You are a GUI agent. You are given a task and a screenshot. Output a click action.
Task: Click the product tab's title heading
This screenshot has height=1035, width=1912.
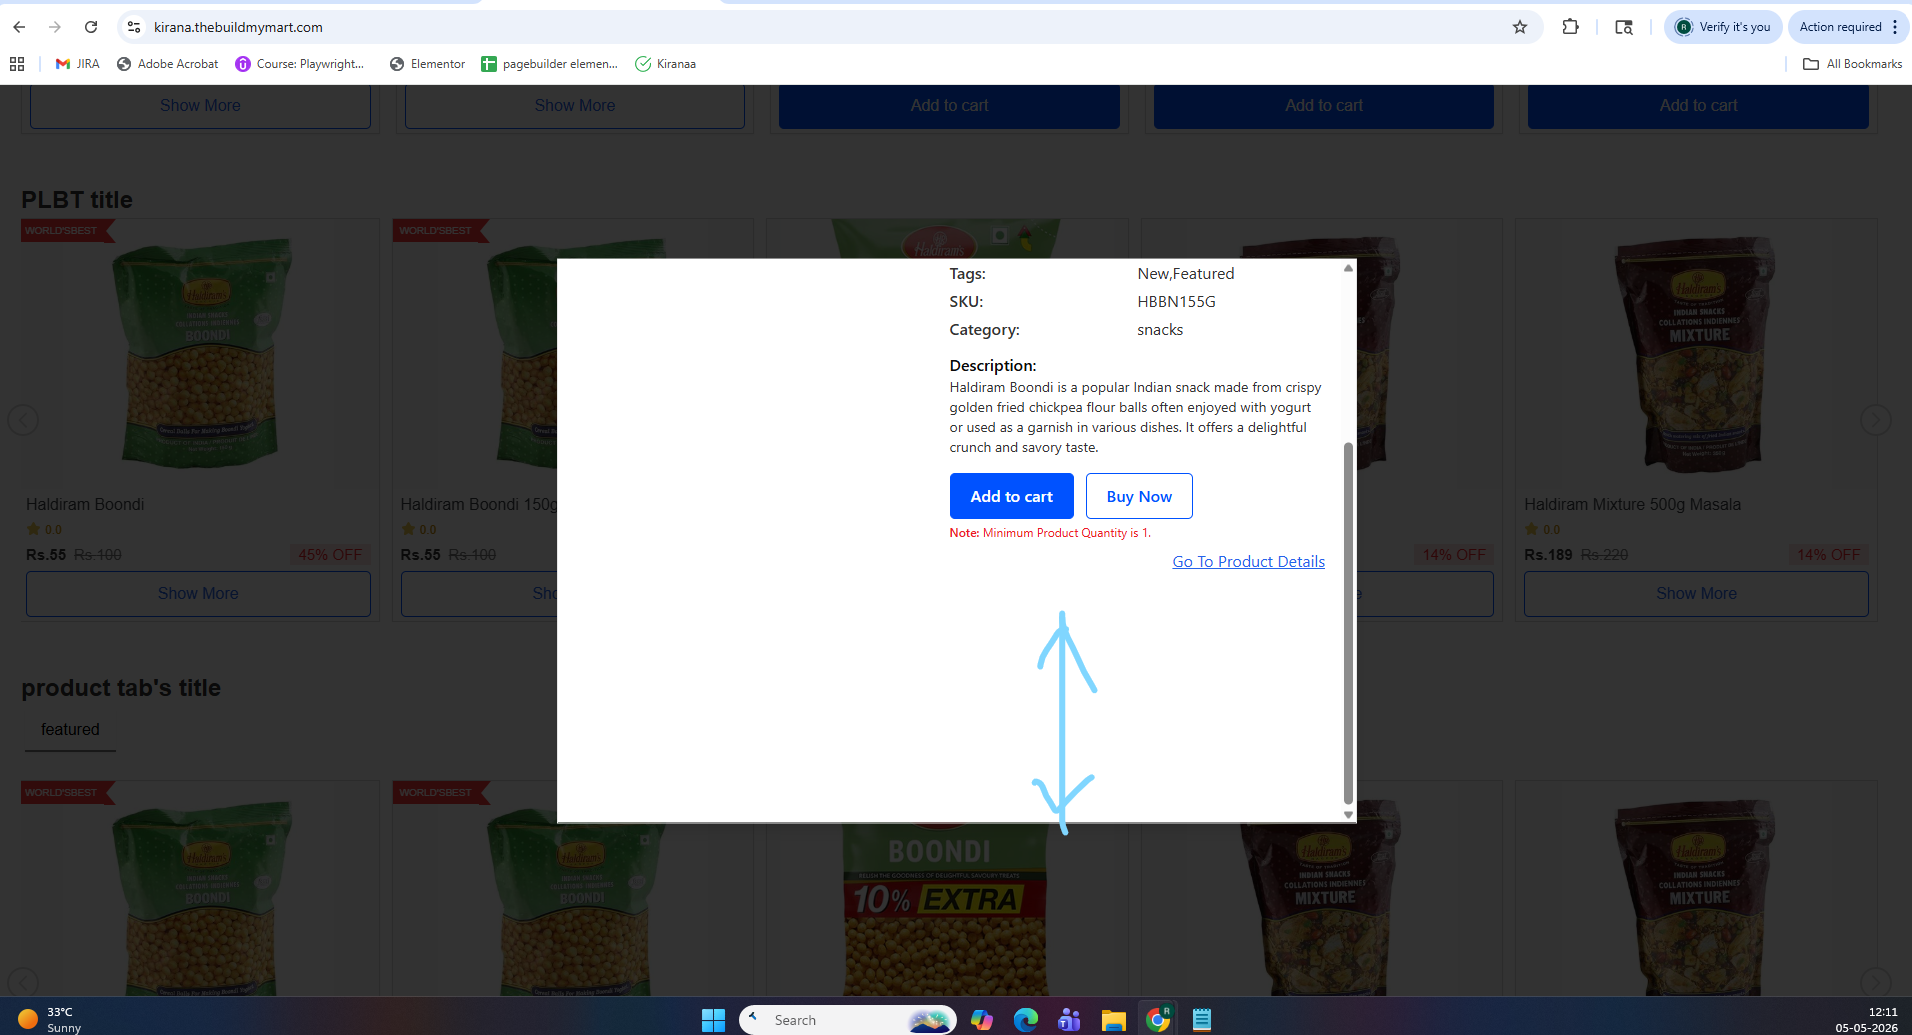(x=121, y=688)
